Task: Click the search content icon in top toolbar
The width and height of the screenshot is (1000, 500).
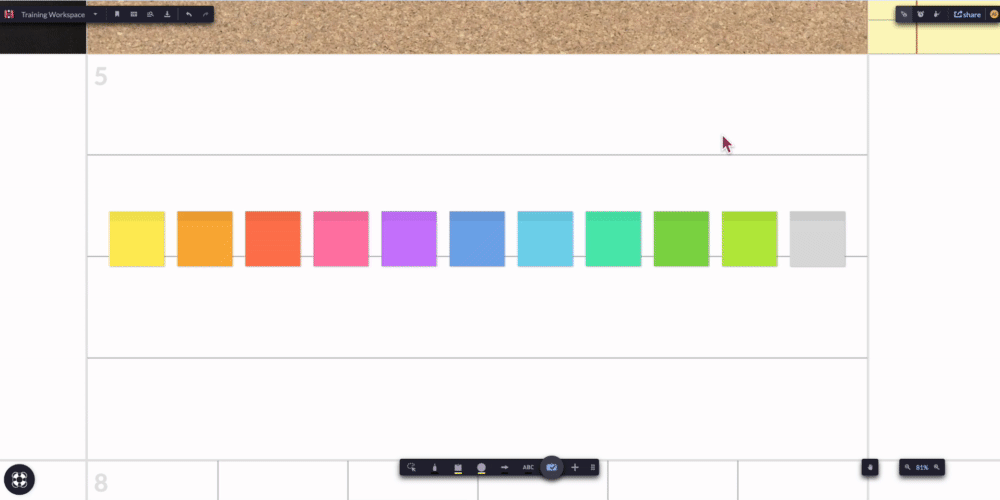Action: [x=151, y=14]
